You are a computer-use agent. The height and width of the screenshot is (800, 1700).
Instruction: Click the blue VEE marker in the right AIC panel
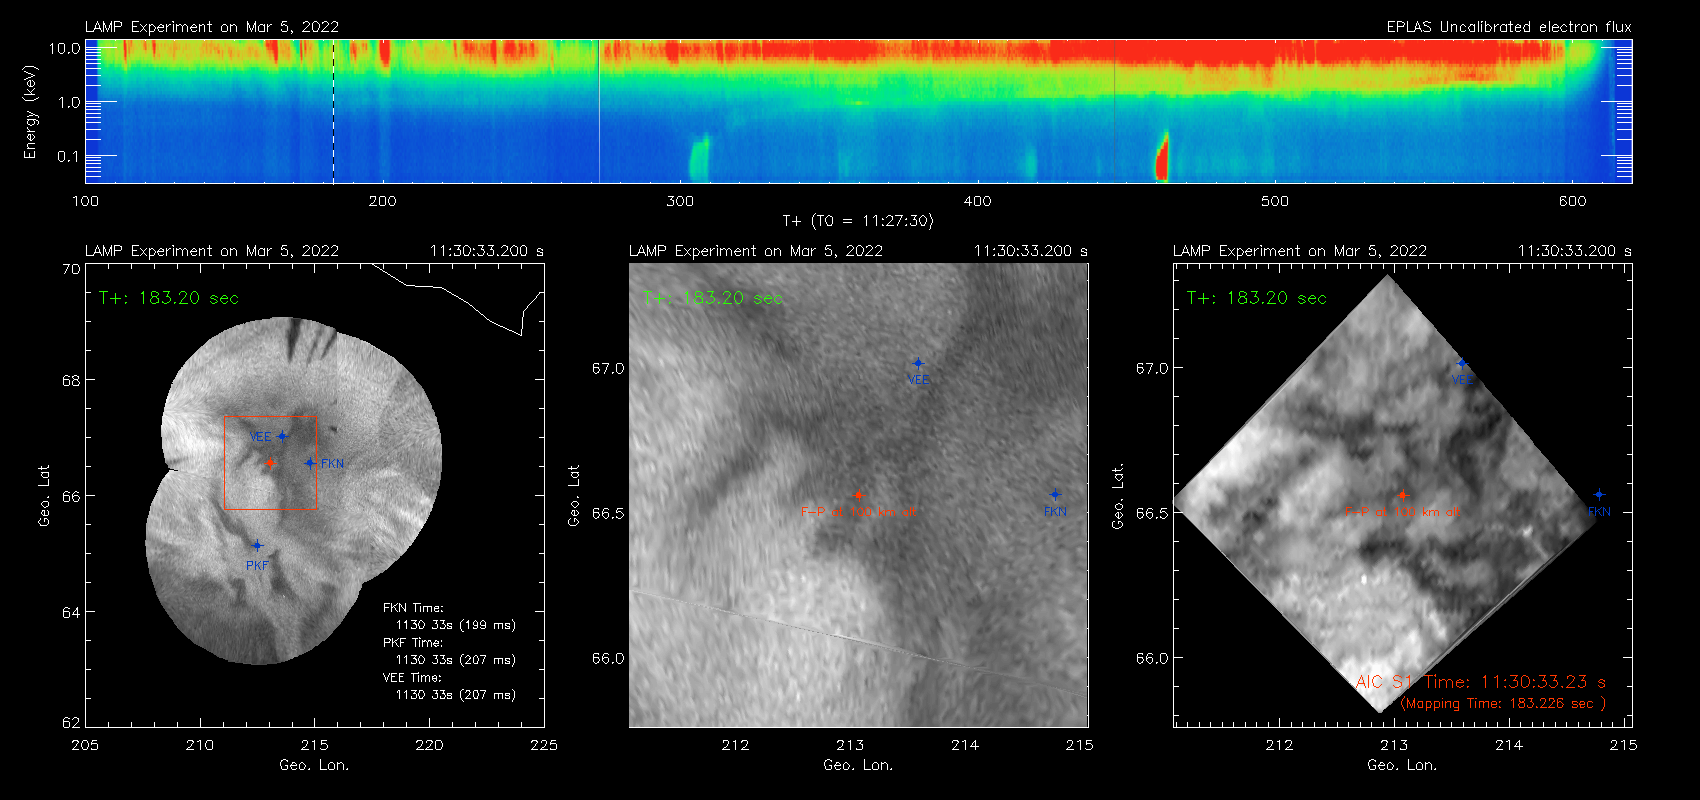1462,364
